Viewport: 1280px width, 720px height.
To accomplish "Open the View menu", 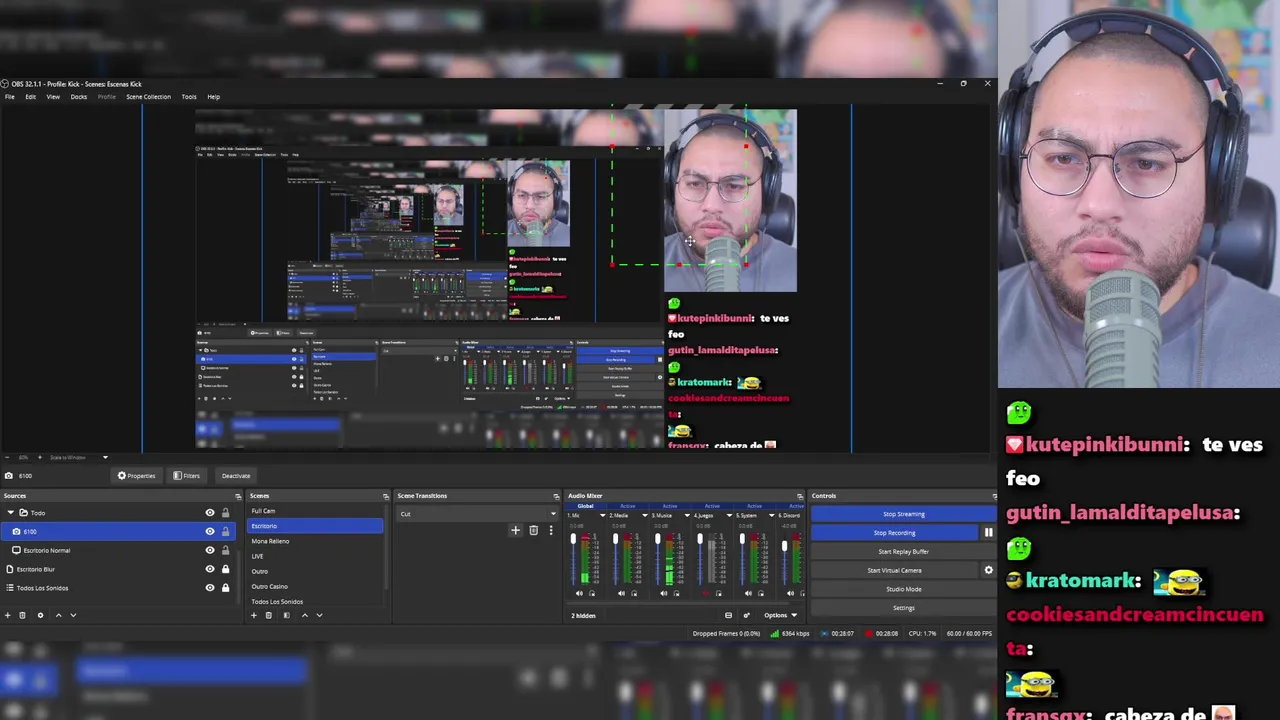I will click(x=53, y=97).
